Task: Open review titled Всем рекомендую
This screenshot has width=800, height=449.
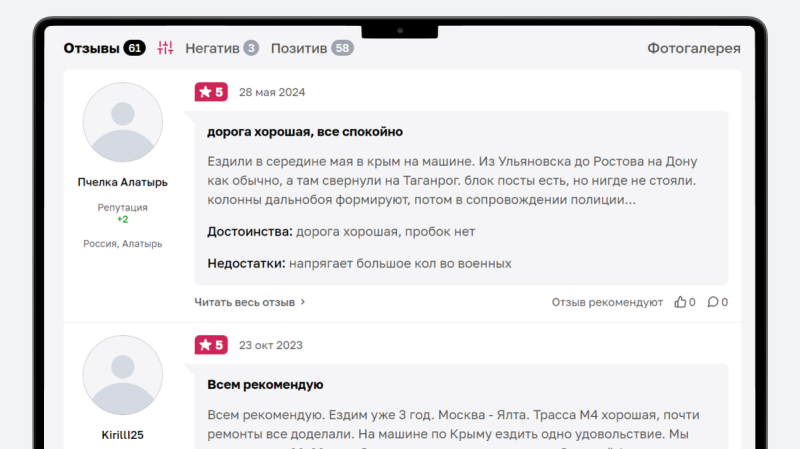Action: tap(265, 385)
